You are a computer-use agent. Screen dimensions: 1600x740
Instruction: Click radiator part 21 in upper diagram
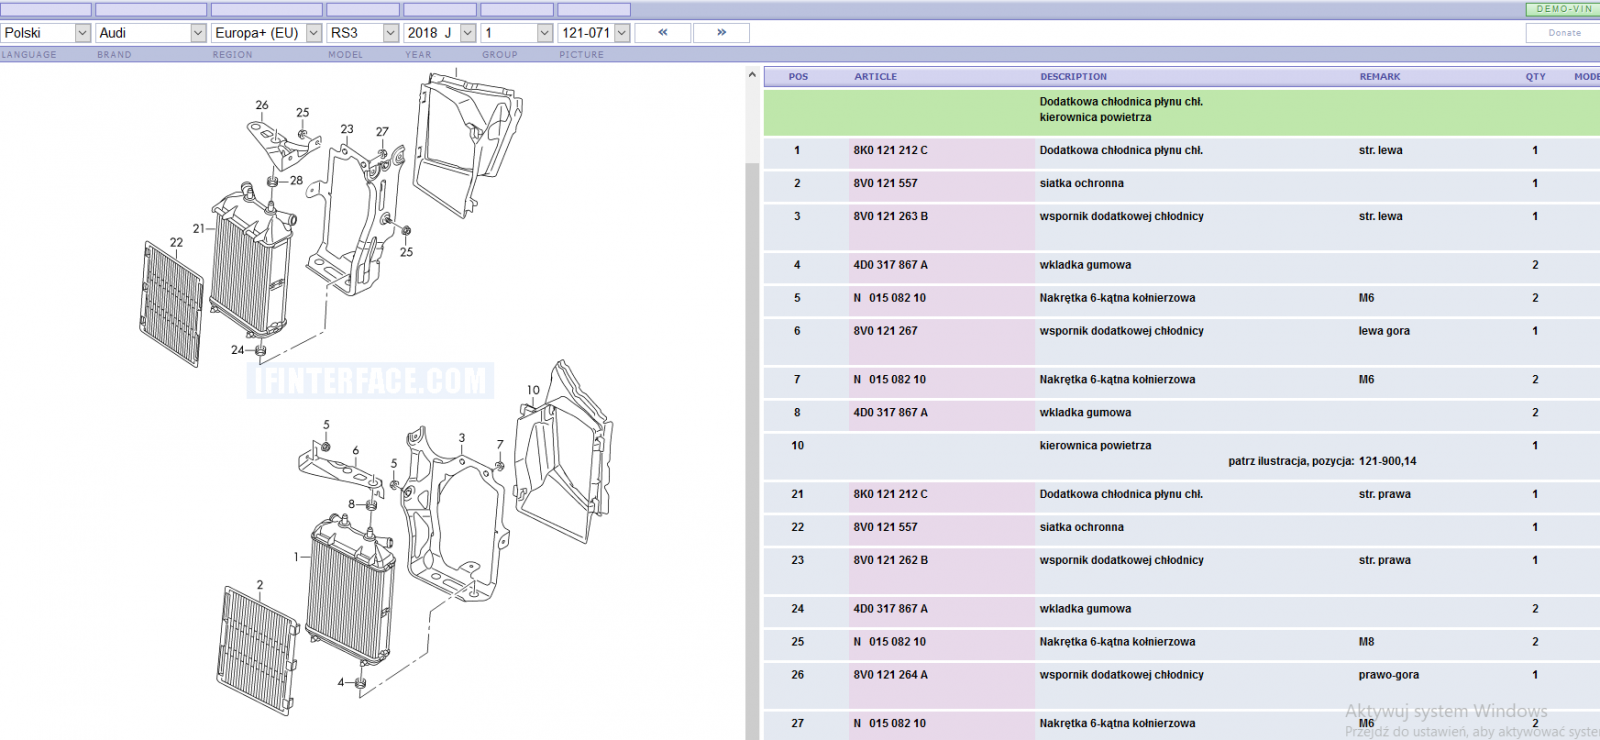pyautogui.click(x=249, y=262)
